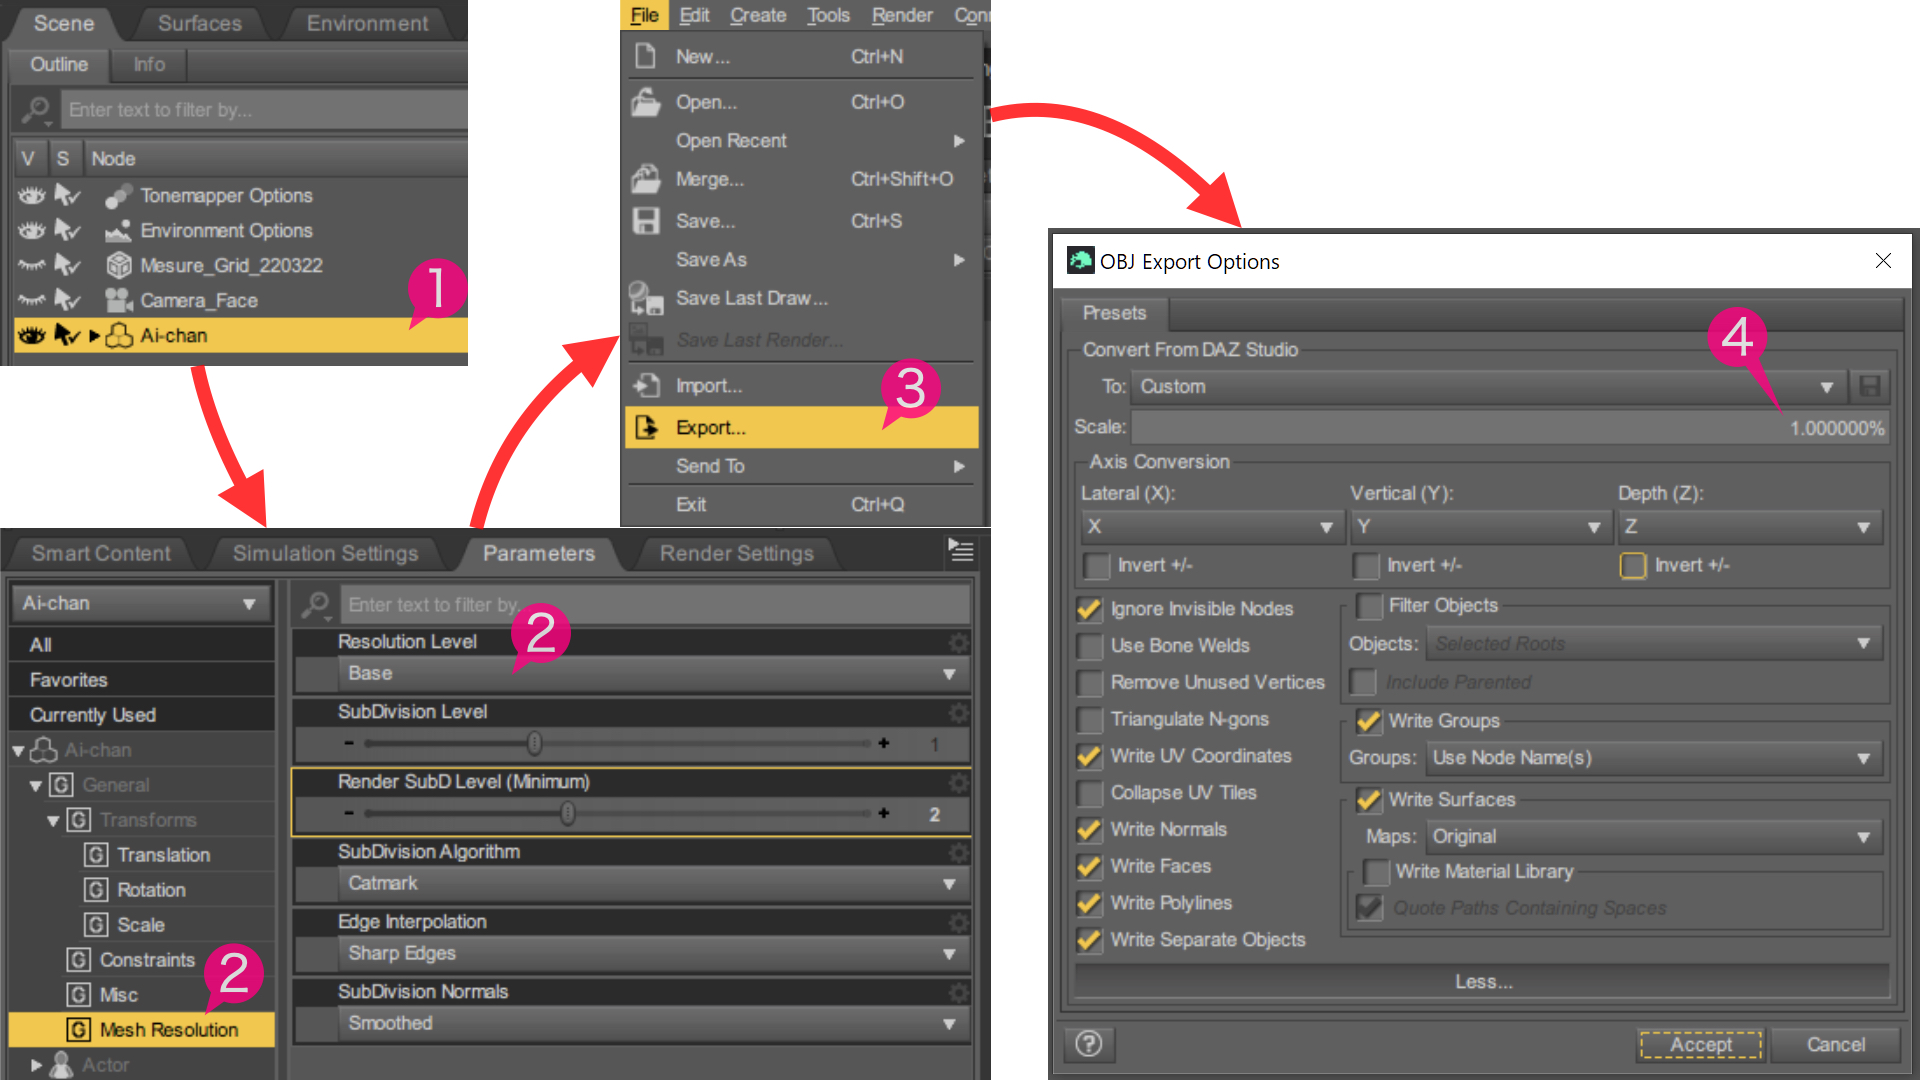Click the search magnifier in Parameters pane
The height and width of the screenshot is (1080, 1920).
[x=316, y=604]
